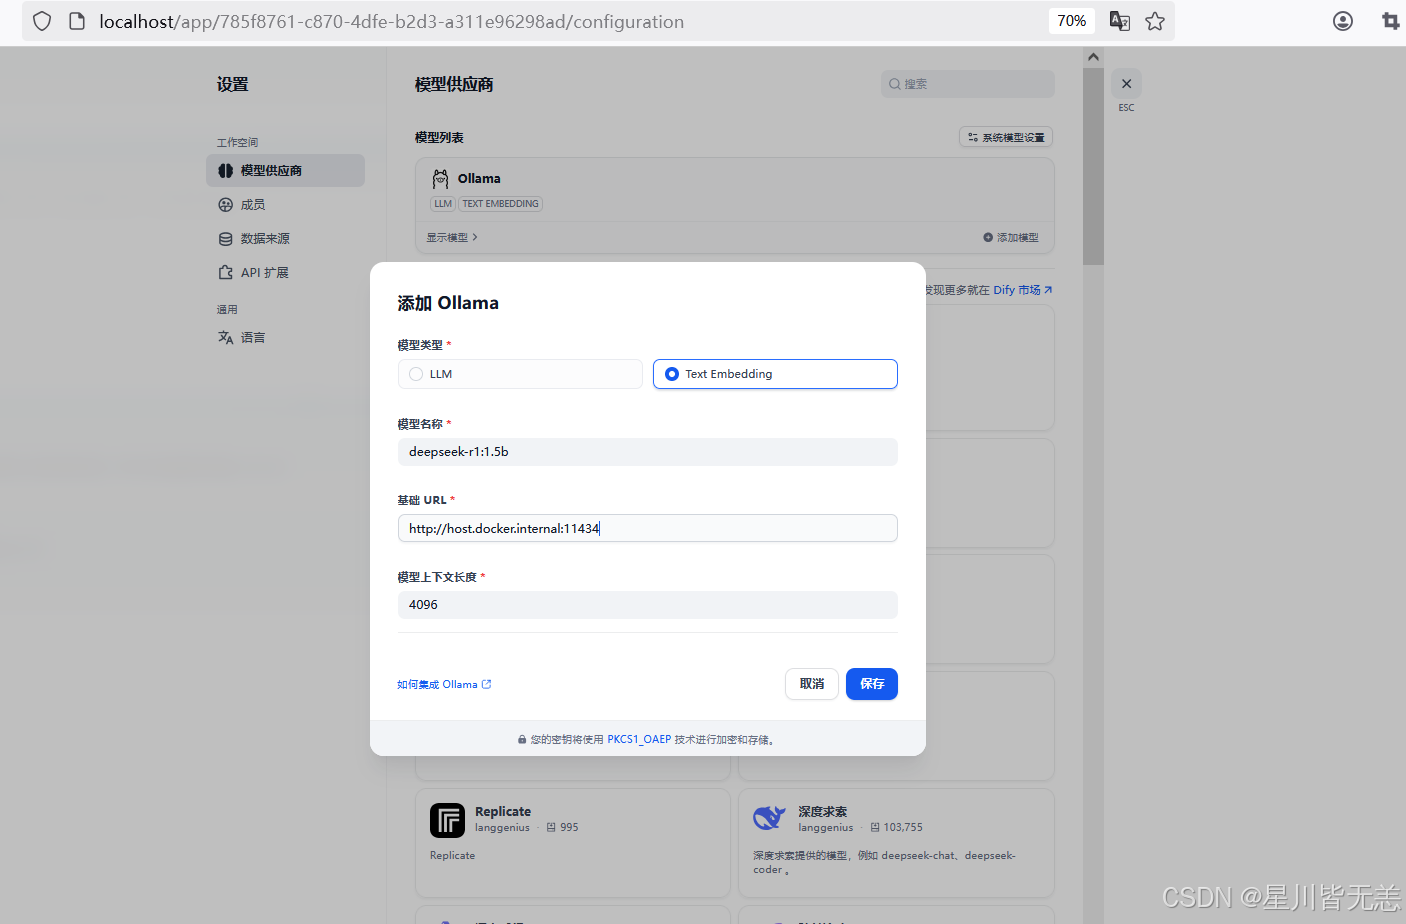1406x924 pixels.
Task: Click the TEXT EMBEDDING tag on Ollama card
Action: tap(500, 204)
